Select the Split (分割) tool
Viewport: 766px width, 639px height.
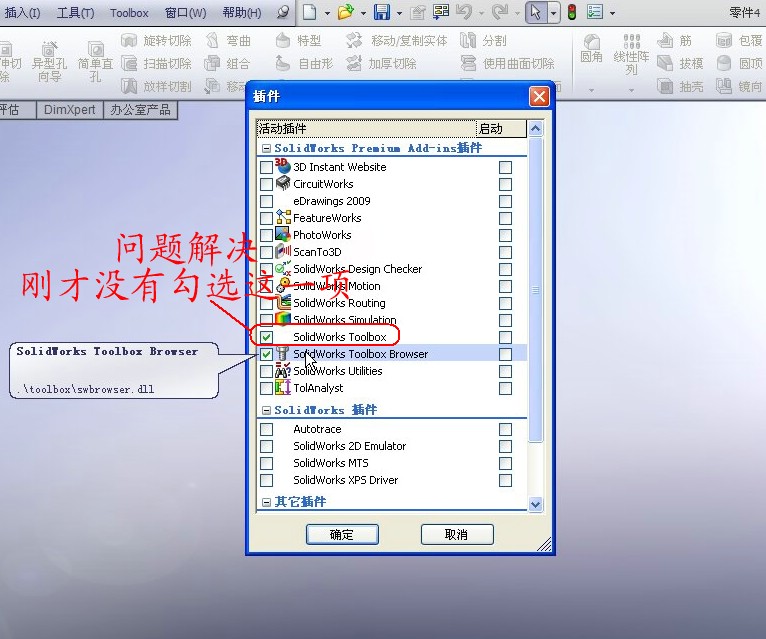pyautogui.click(x=483, y=41)
